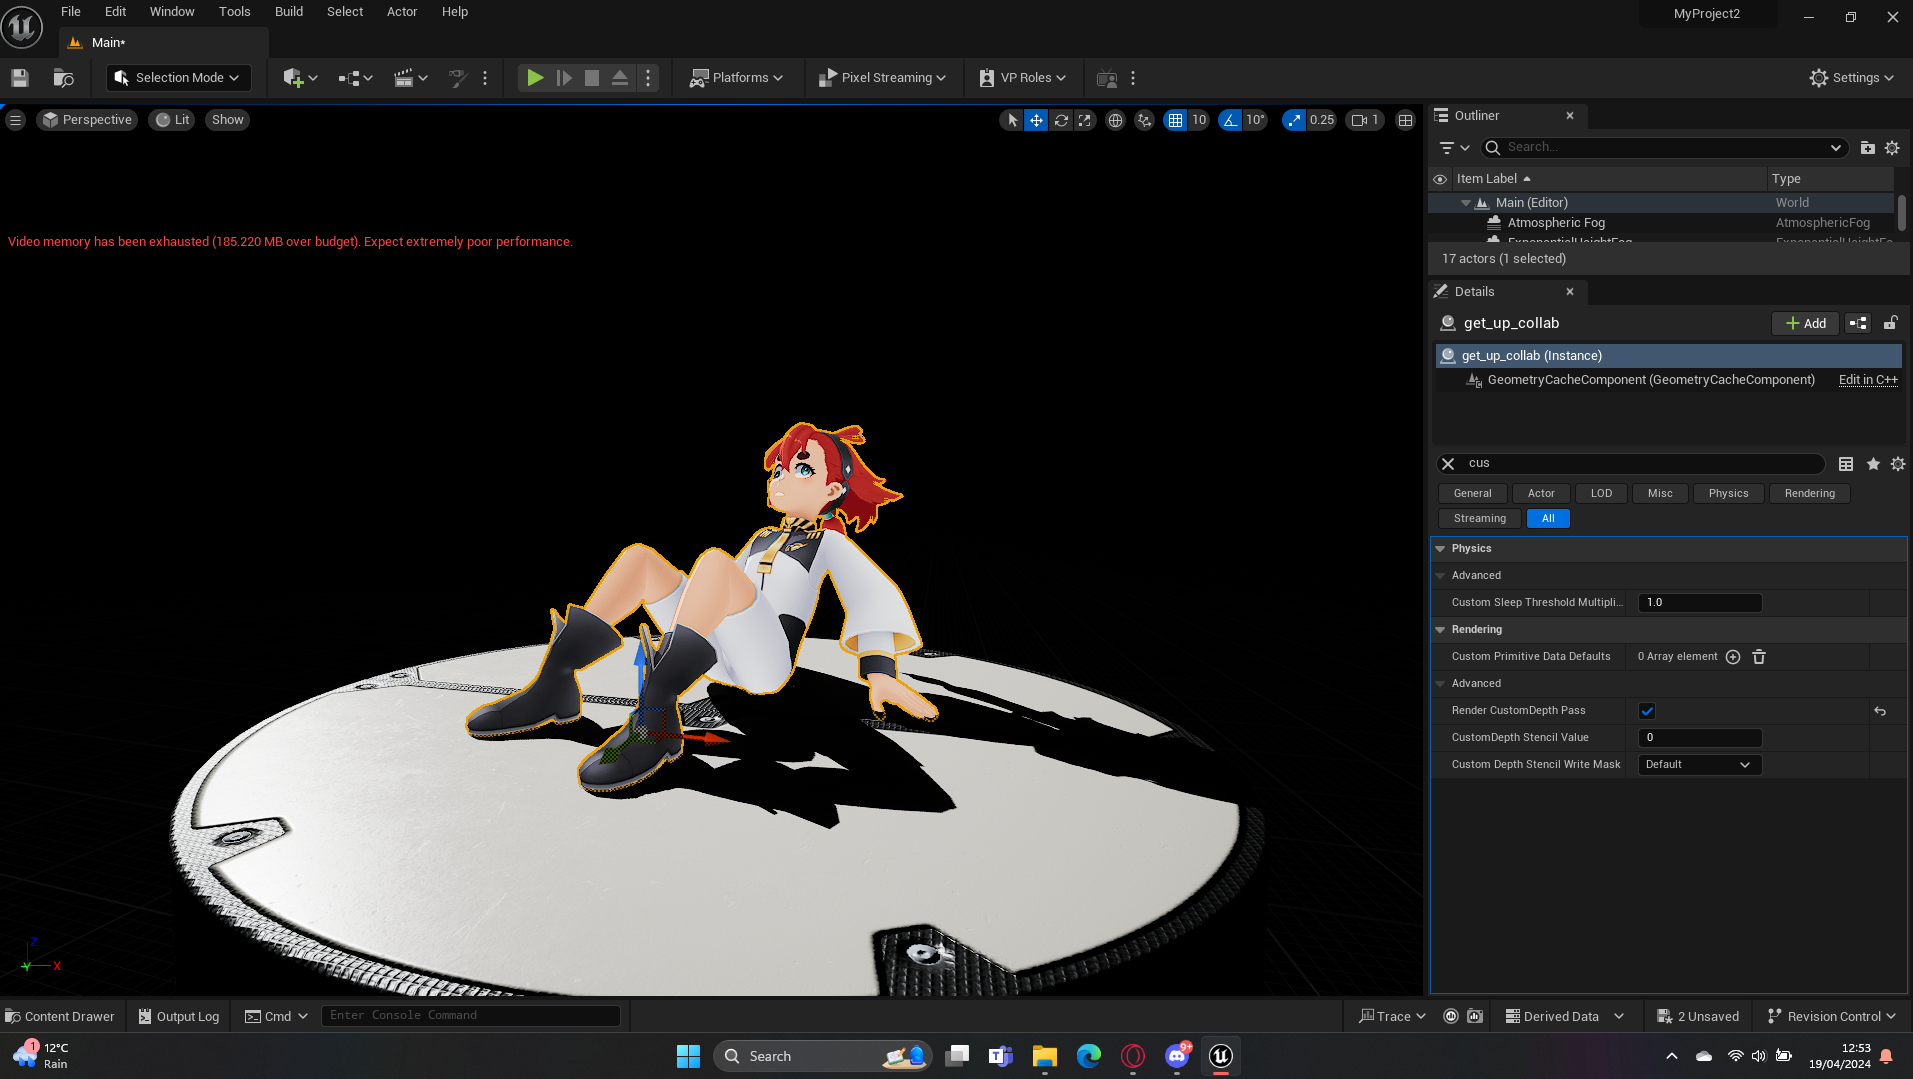Save the current level with the floppy icon
Image resolution: width=1913 pixels, height=1079 pixels.
click(20, 78)
